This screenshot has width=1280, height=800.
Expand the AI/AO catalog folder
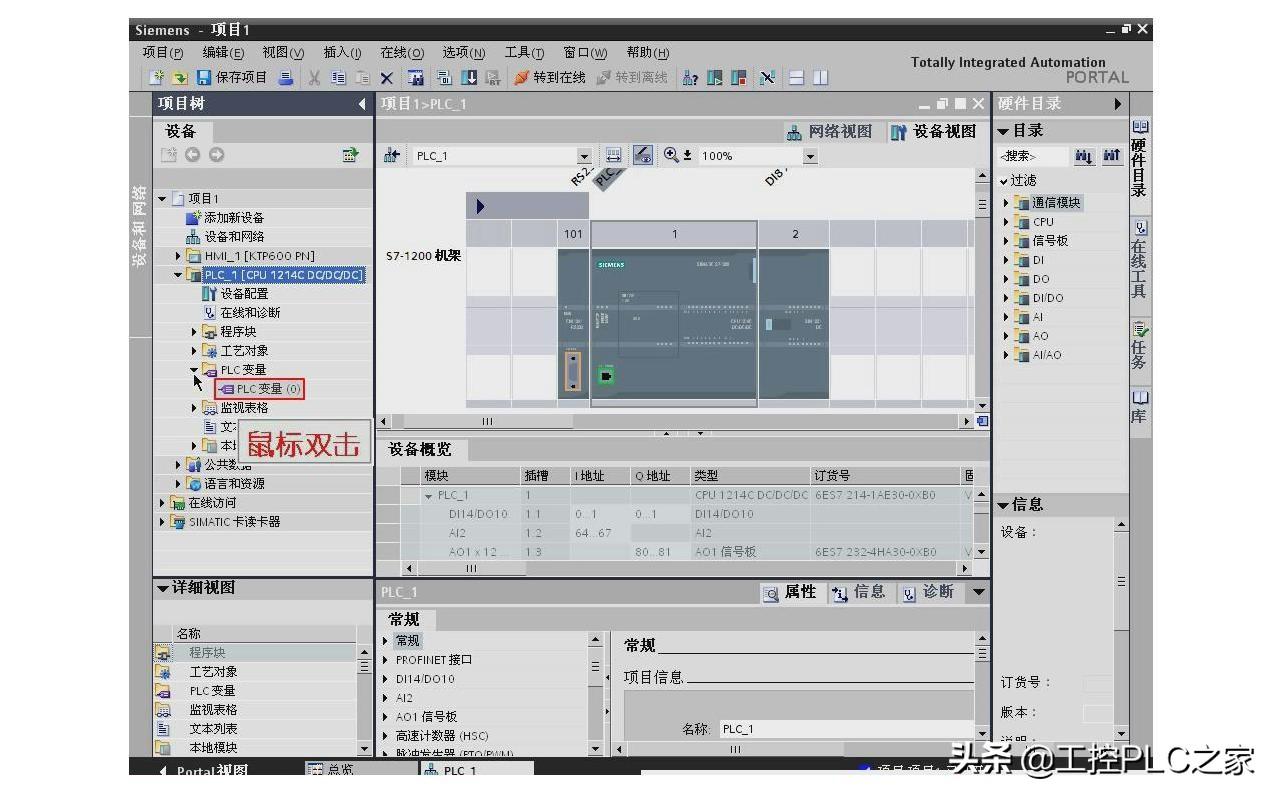coord(1006,355)
